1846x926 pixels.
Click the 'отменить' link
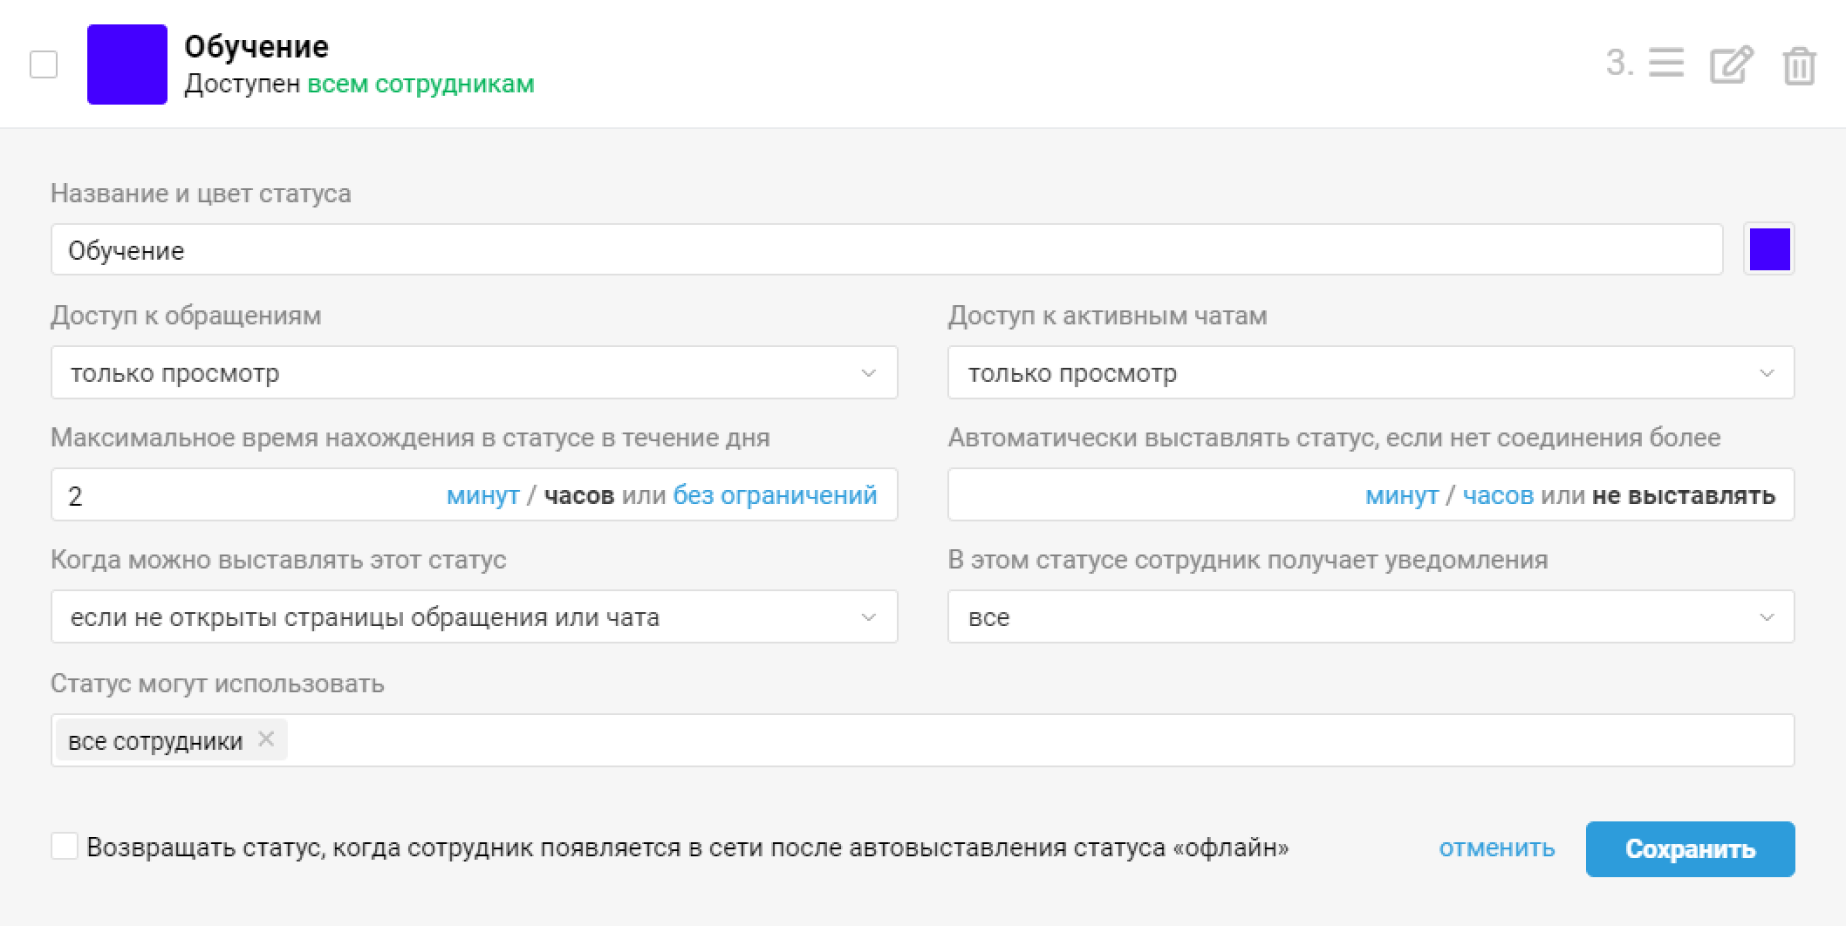tap(1496, 848)
